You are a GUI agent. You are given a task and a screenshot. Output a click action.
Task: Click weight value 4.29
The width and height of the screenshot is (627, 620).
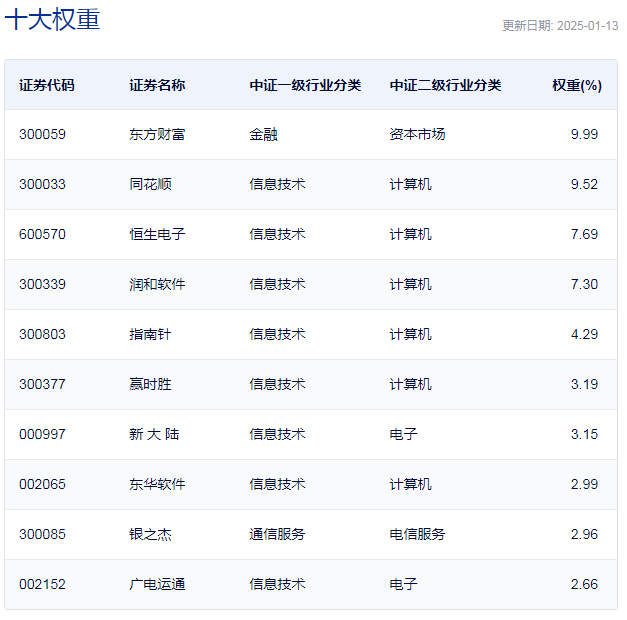point(584,334)
